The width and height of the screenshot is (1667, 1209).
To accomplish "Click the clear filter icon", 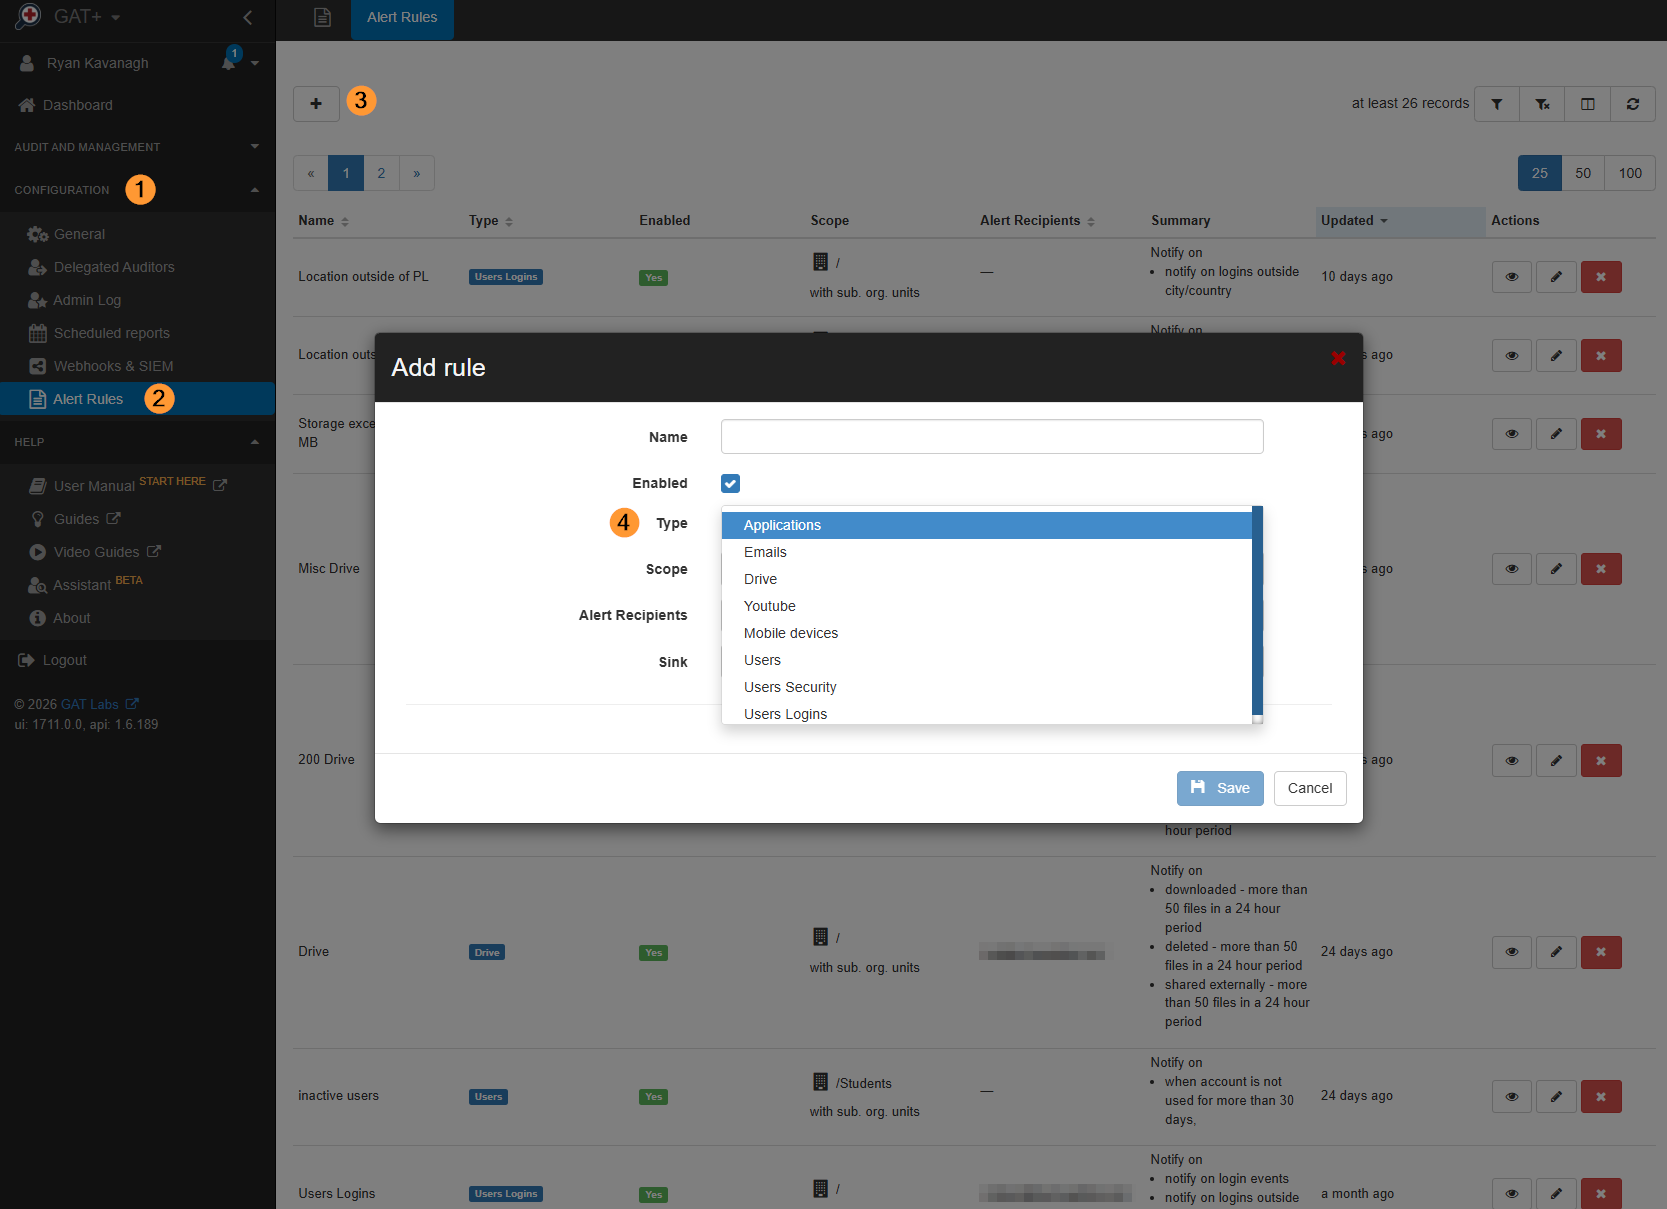I will tap(1542, 104).
